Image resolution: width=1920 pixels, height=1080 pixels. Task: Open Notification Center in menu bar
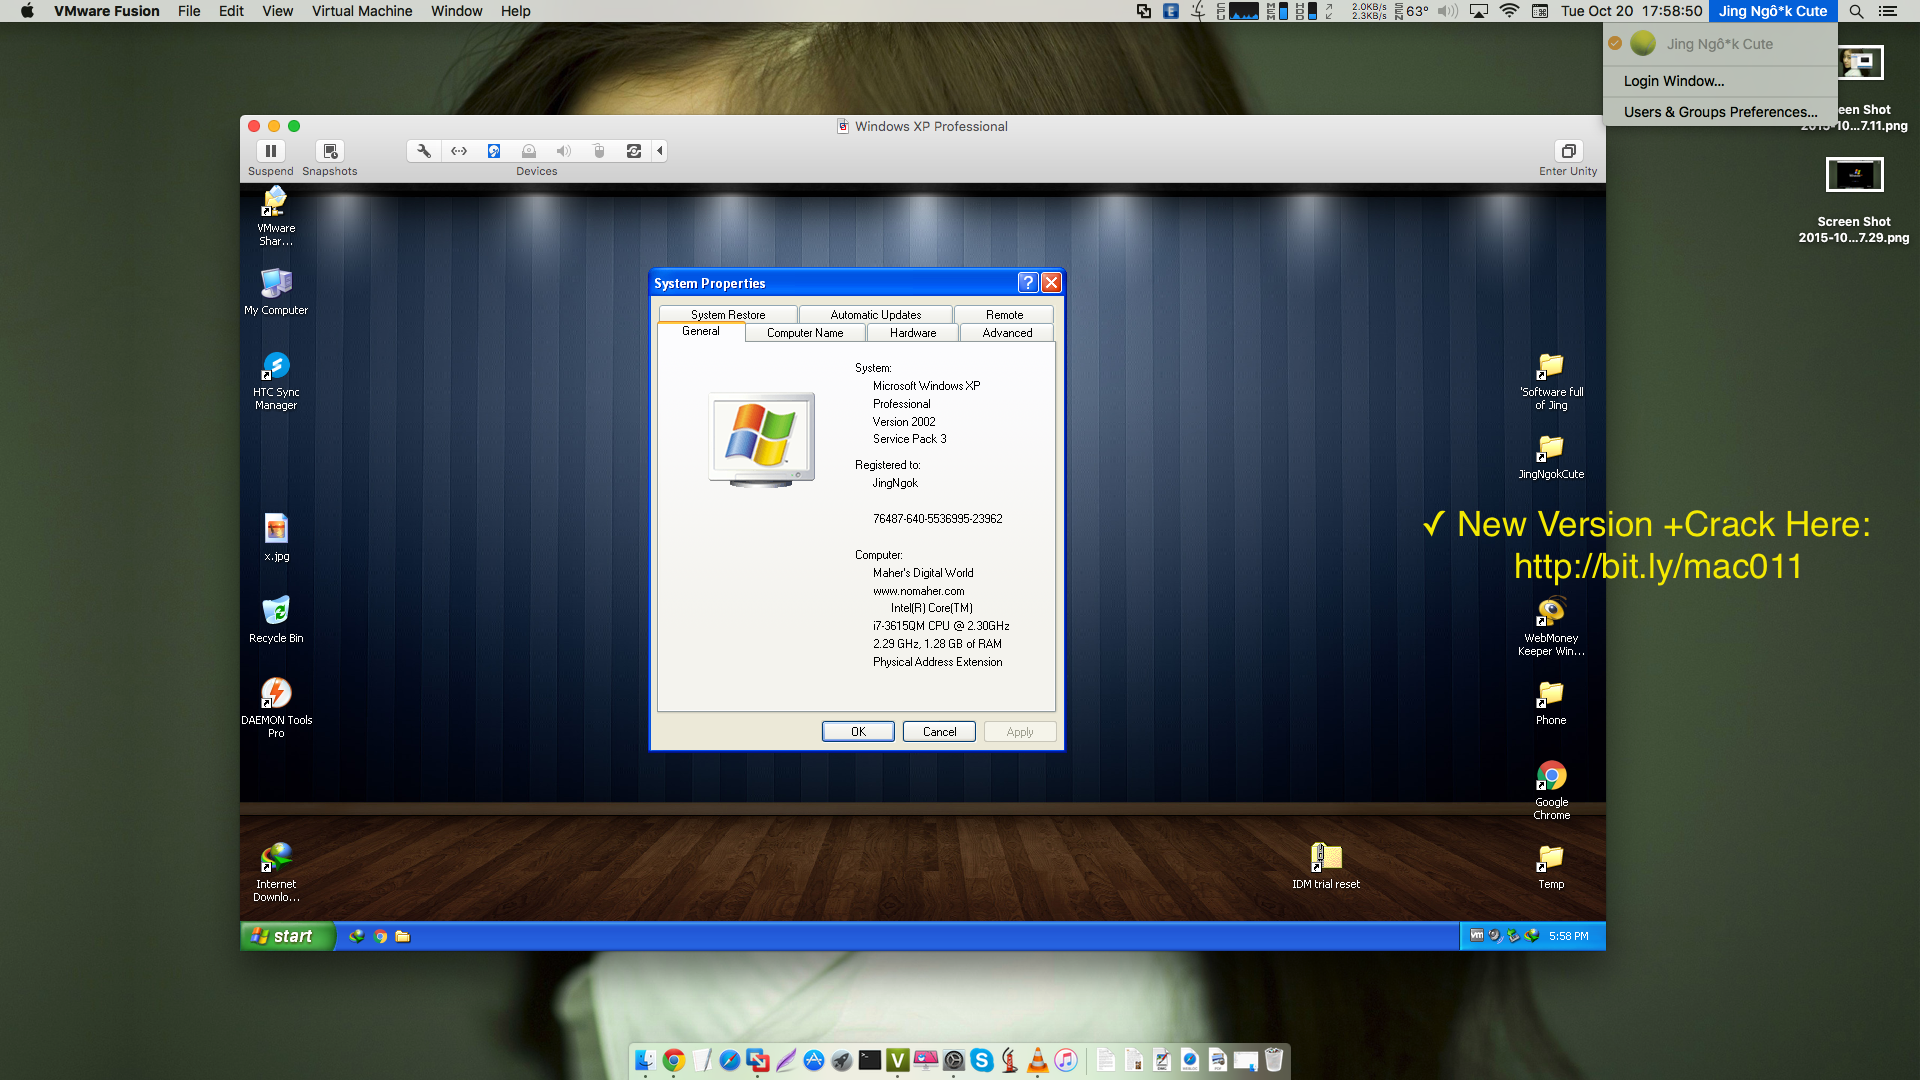(1888, 11)
